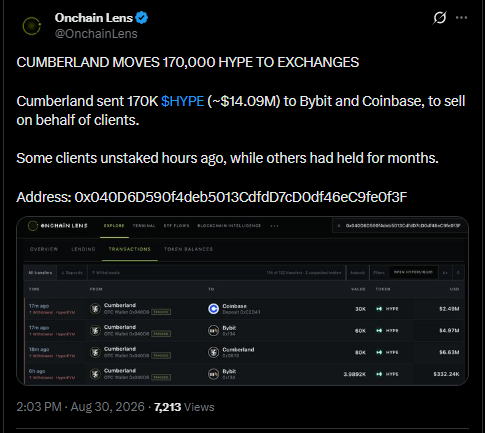Select the Terminal tab in the embedded dashboard
485x433 pixels.
pyautogui.click(x=144, y=226)
